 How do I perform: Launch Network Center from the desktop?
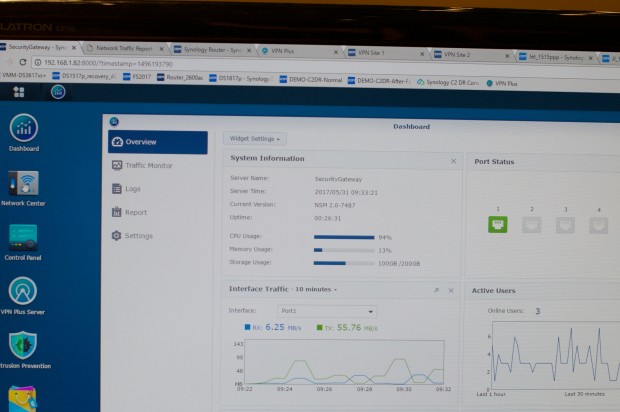(x=24, y=184)
